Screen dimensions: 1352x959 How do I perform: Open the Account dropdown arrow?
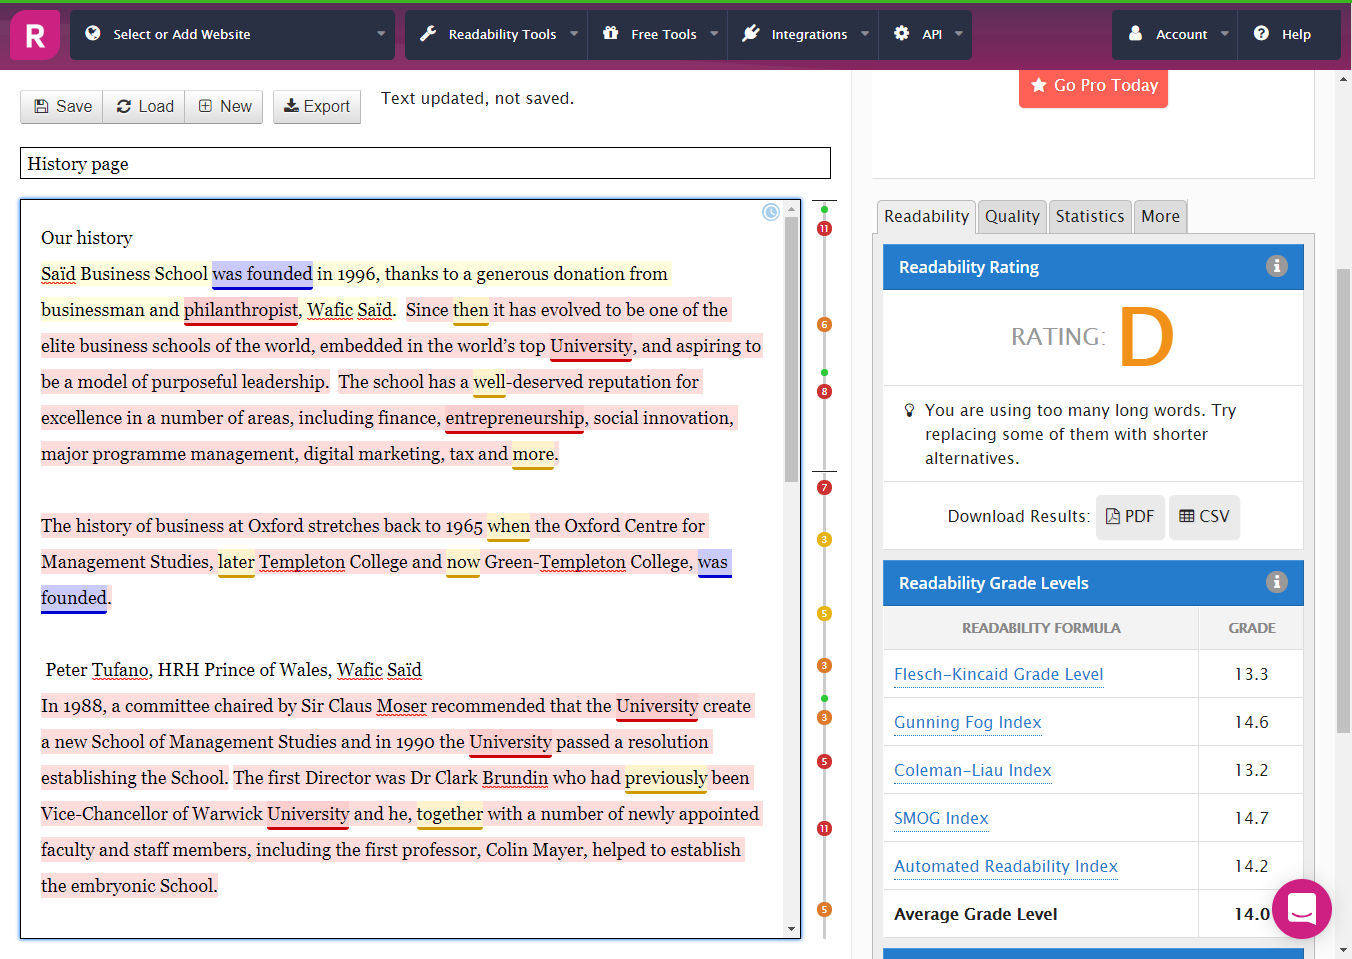click(x=1225, y=34)
